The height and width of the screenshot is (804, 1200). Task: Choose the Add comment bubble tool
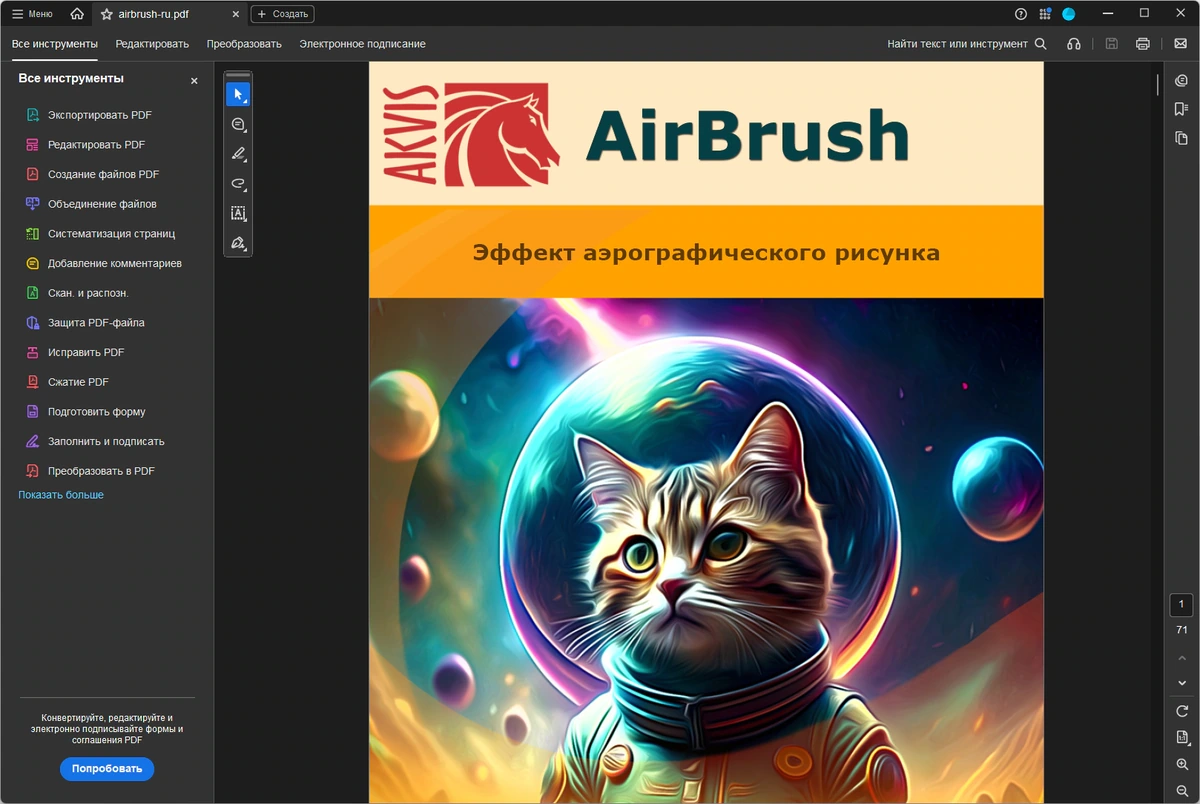[238, 125]
